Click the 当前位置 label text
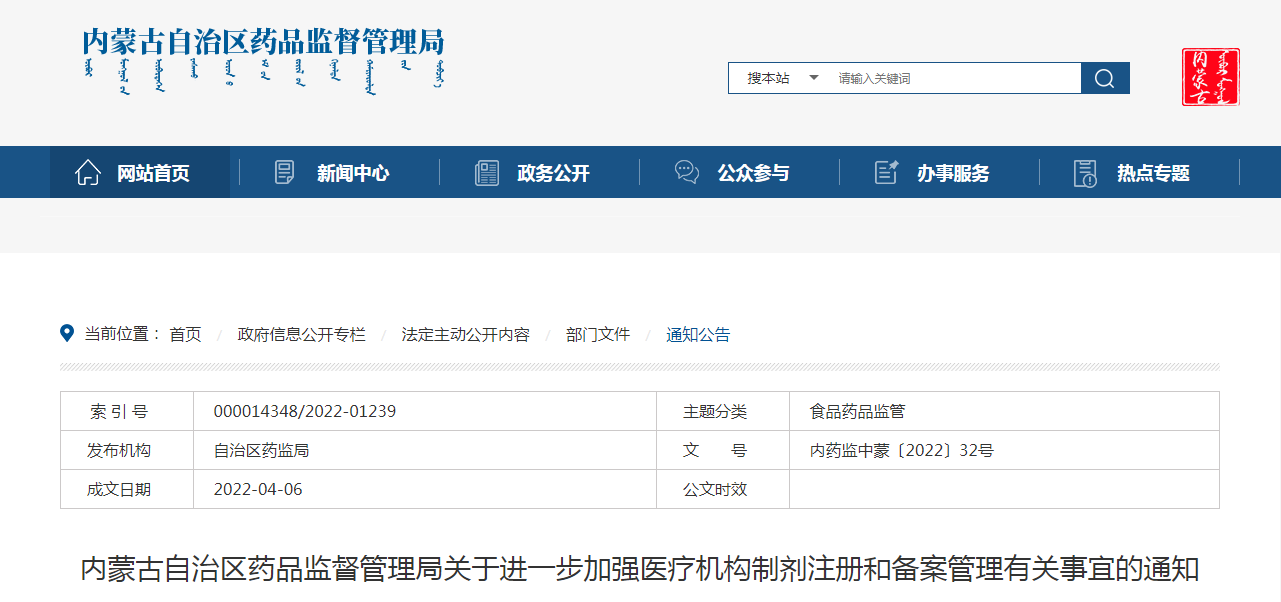 [x=123, y=335]
